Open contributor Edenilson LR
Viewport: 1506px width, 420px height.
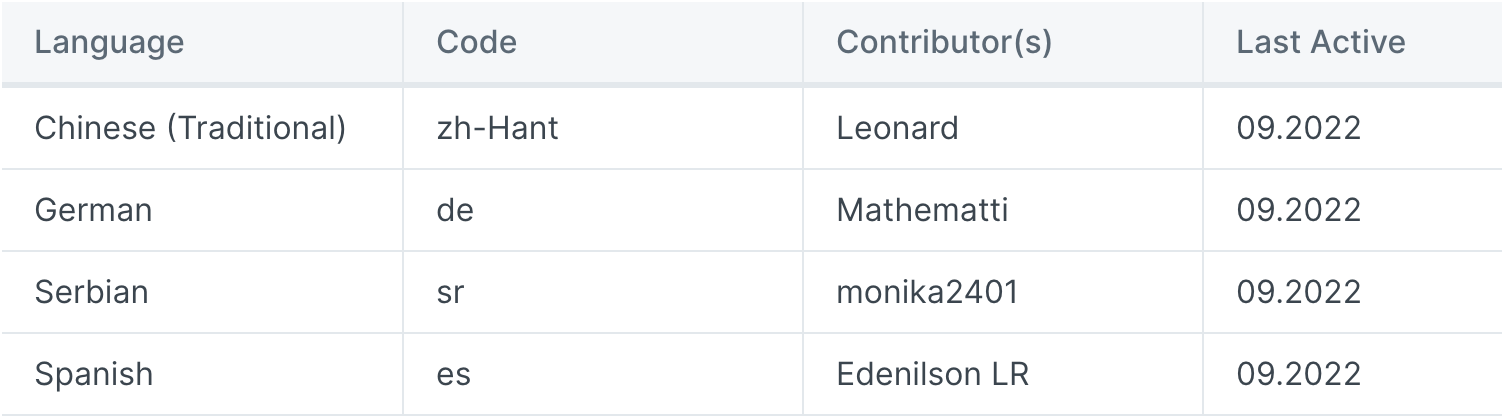(x=932, y=374)
